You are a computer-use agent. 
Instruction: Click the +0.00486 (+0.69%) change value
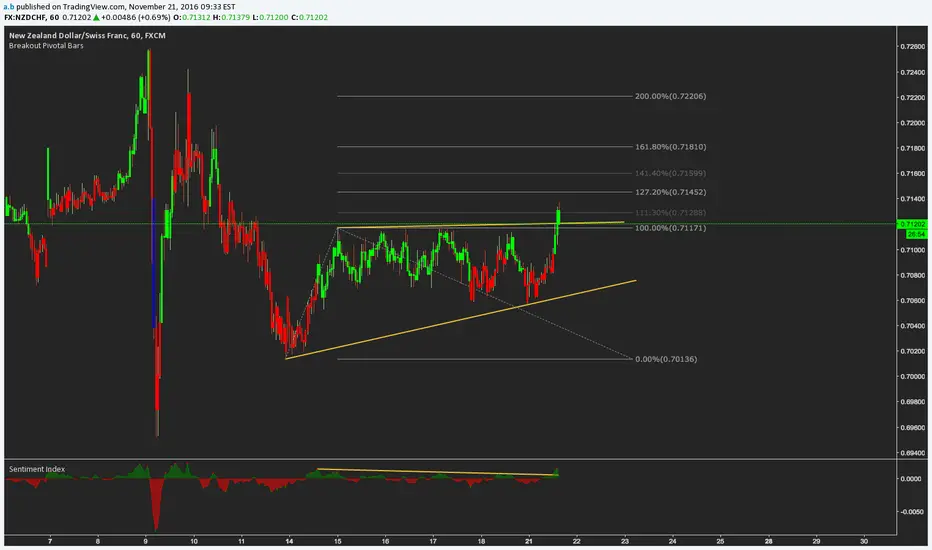click(136, 17)
